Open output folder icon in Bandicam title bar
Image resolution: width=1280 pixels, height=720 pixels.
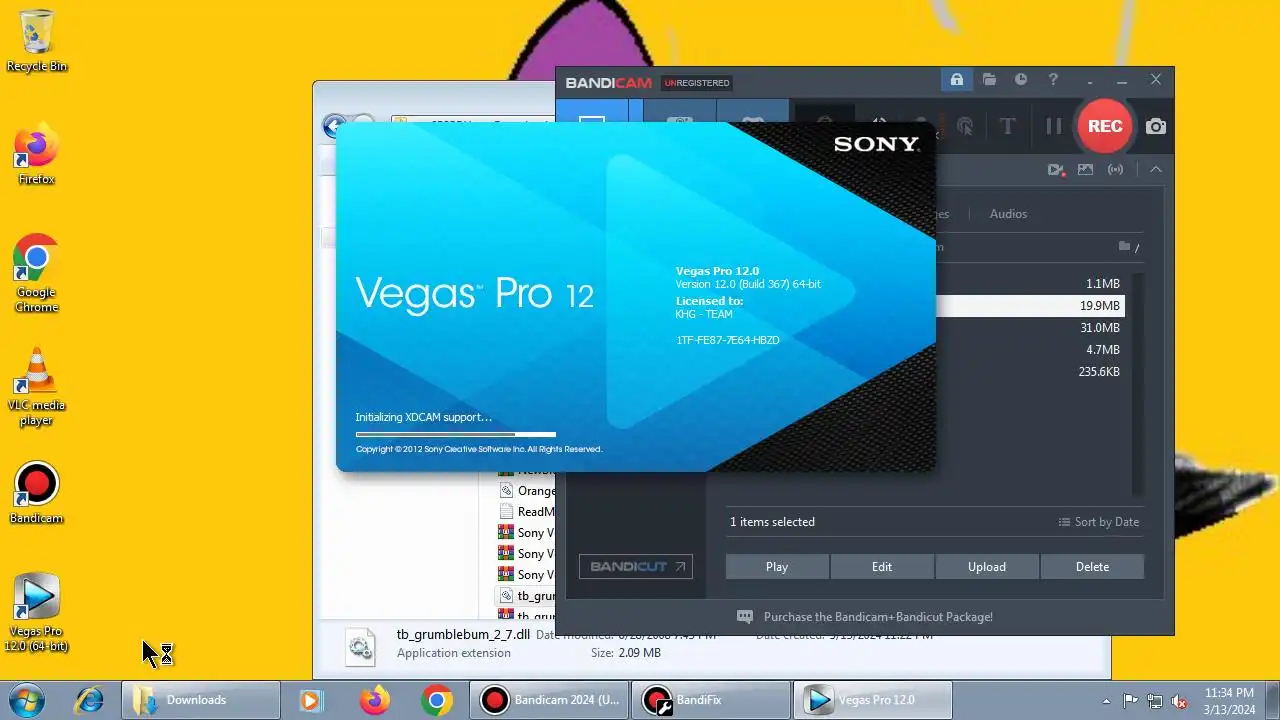989,80
